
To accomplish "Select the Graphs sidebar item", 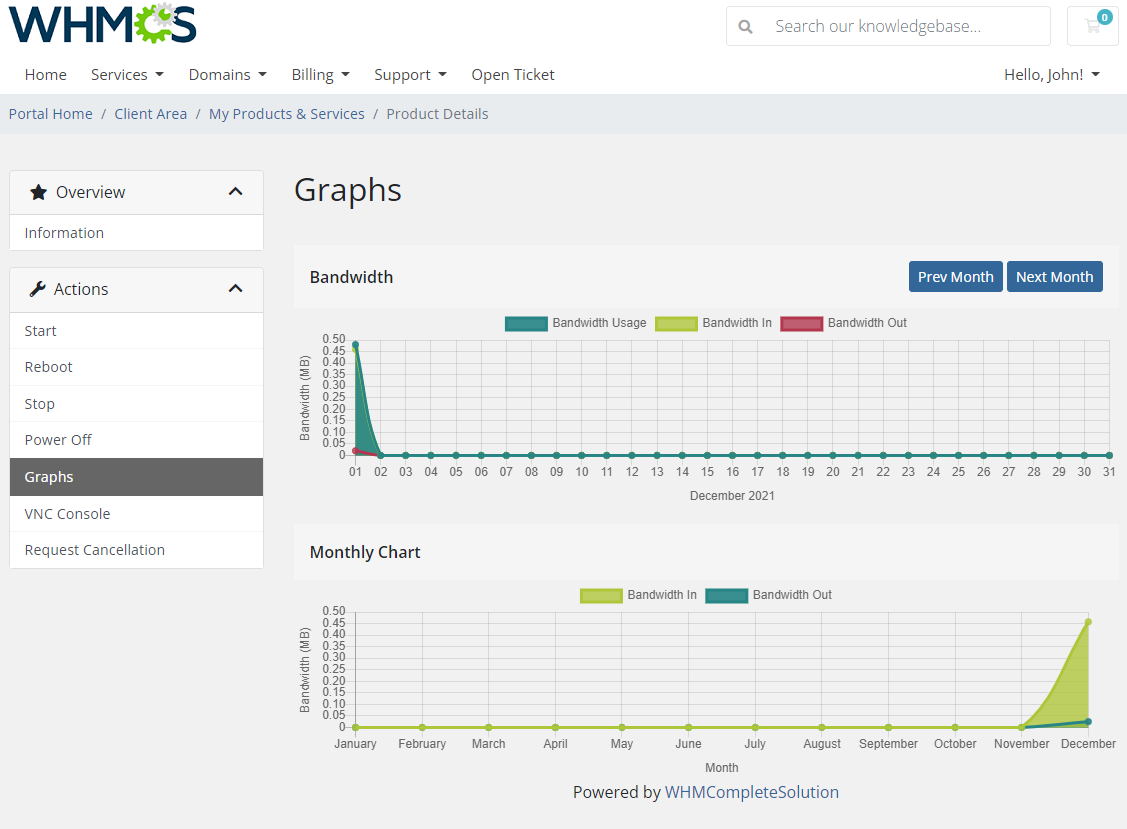I will click(x=137, y=477).
